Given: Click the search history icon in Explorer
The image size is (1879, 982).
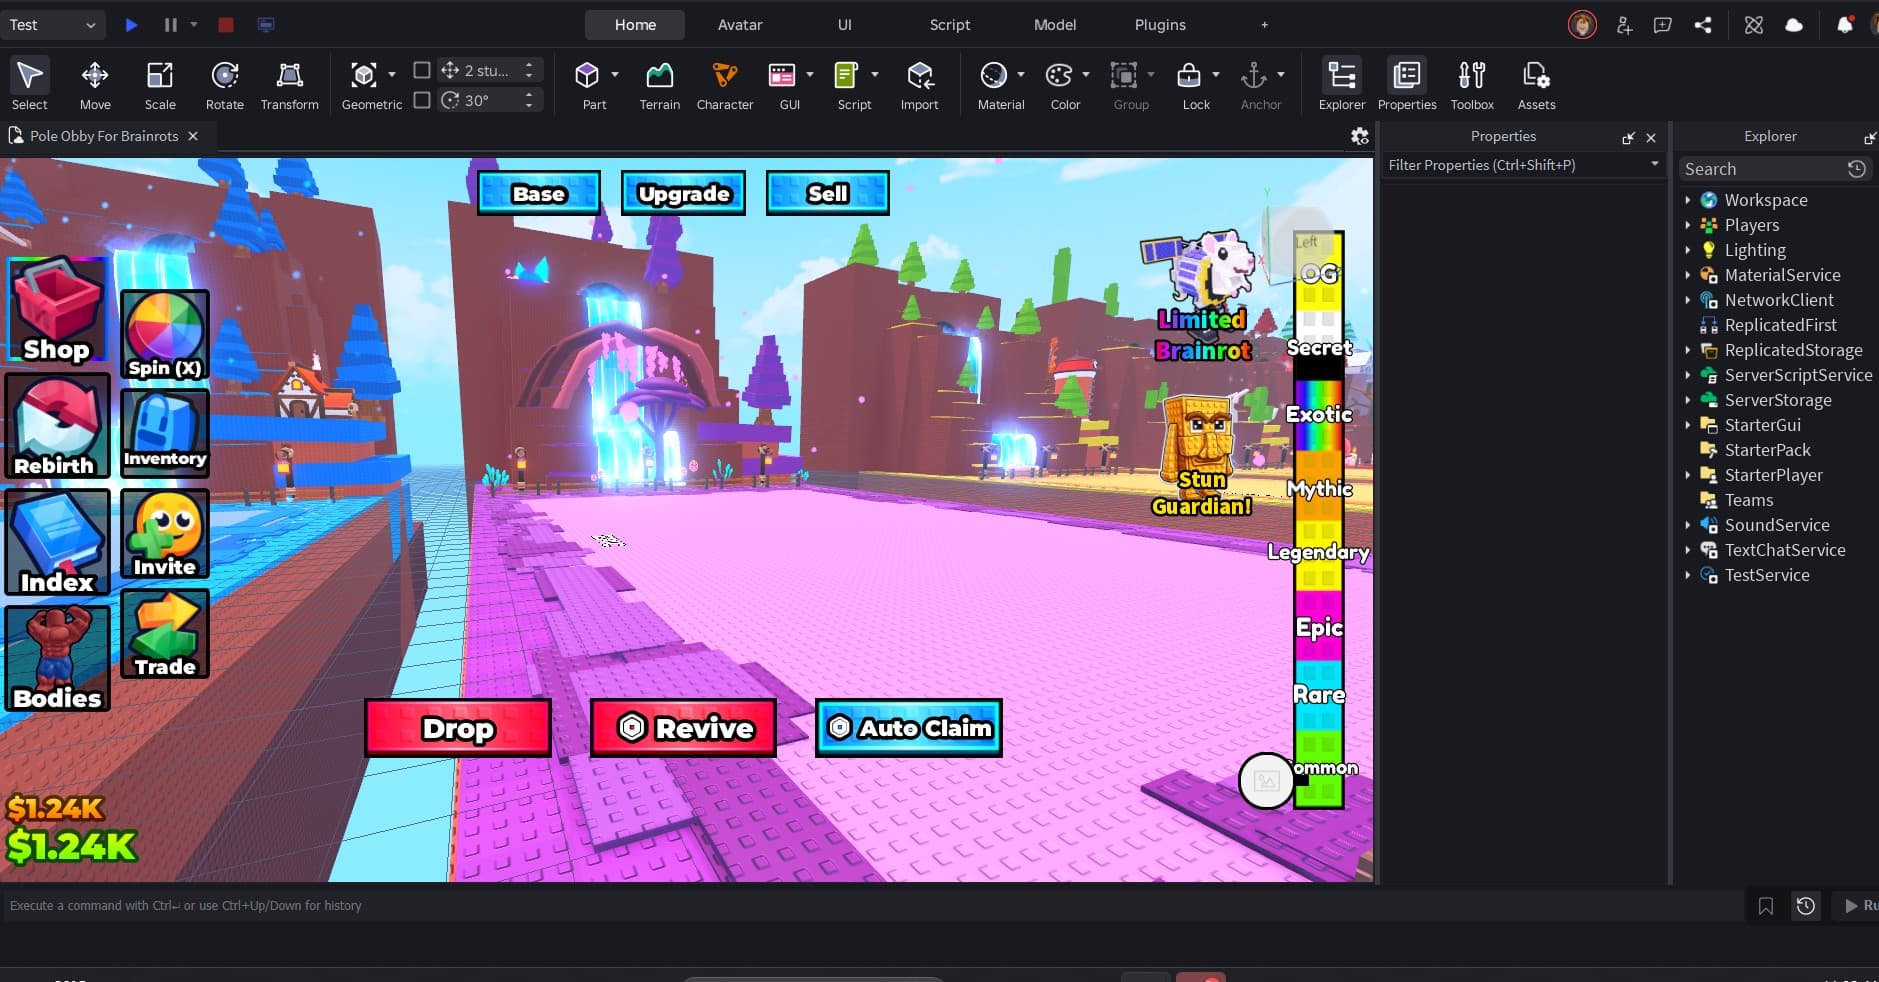Looking at the screenshot, I should pos(1857,169).
